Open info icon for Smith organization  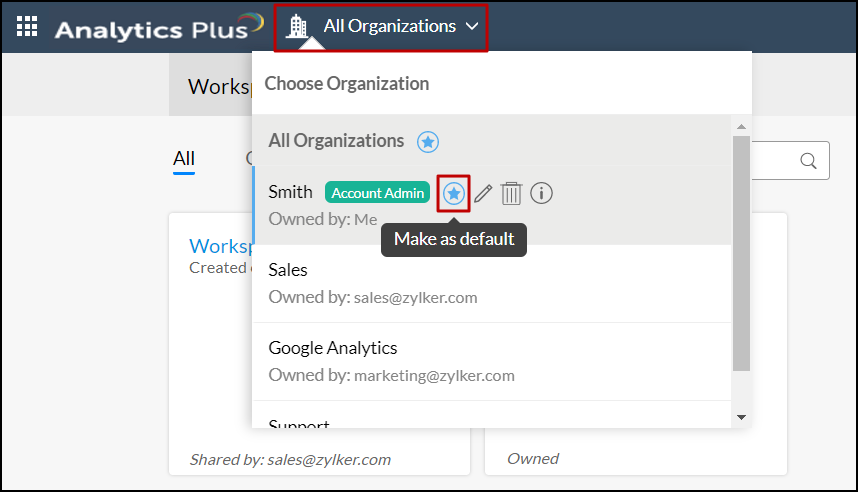tap(541, 193)
